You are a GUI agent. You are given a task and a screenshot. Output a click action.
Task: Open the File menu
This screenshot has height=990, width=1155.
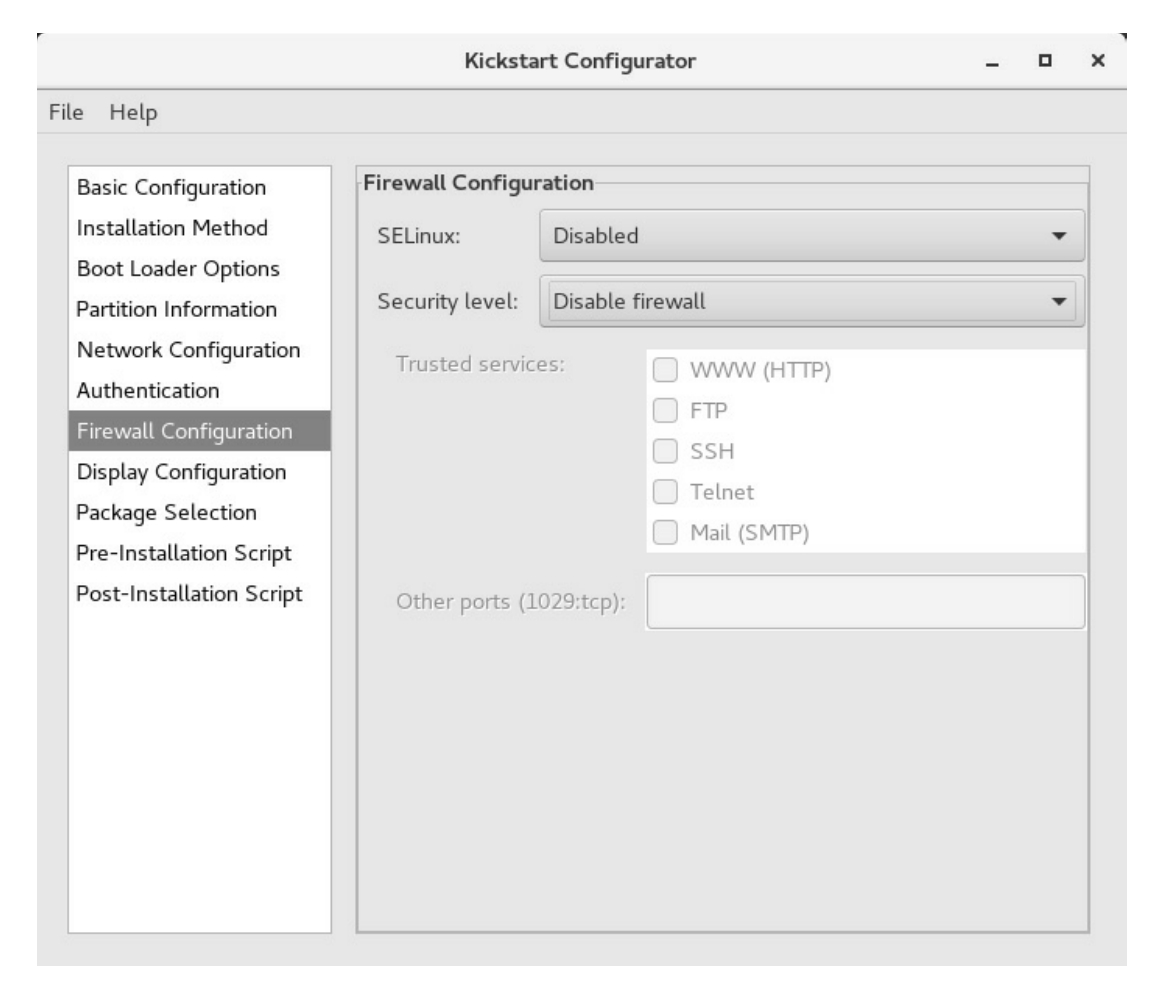(66, 112)
